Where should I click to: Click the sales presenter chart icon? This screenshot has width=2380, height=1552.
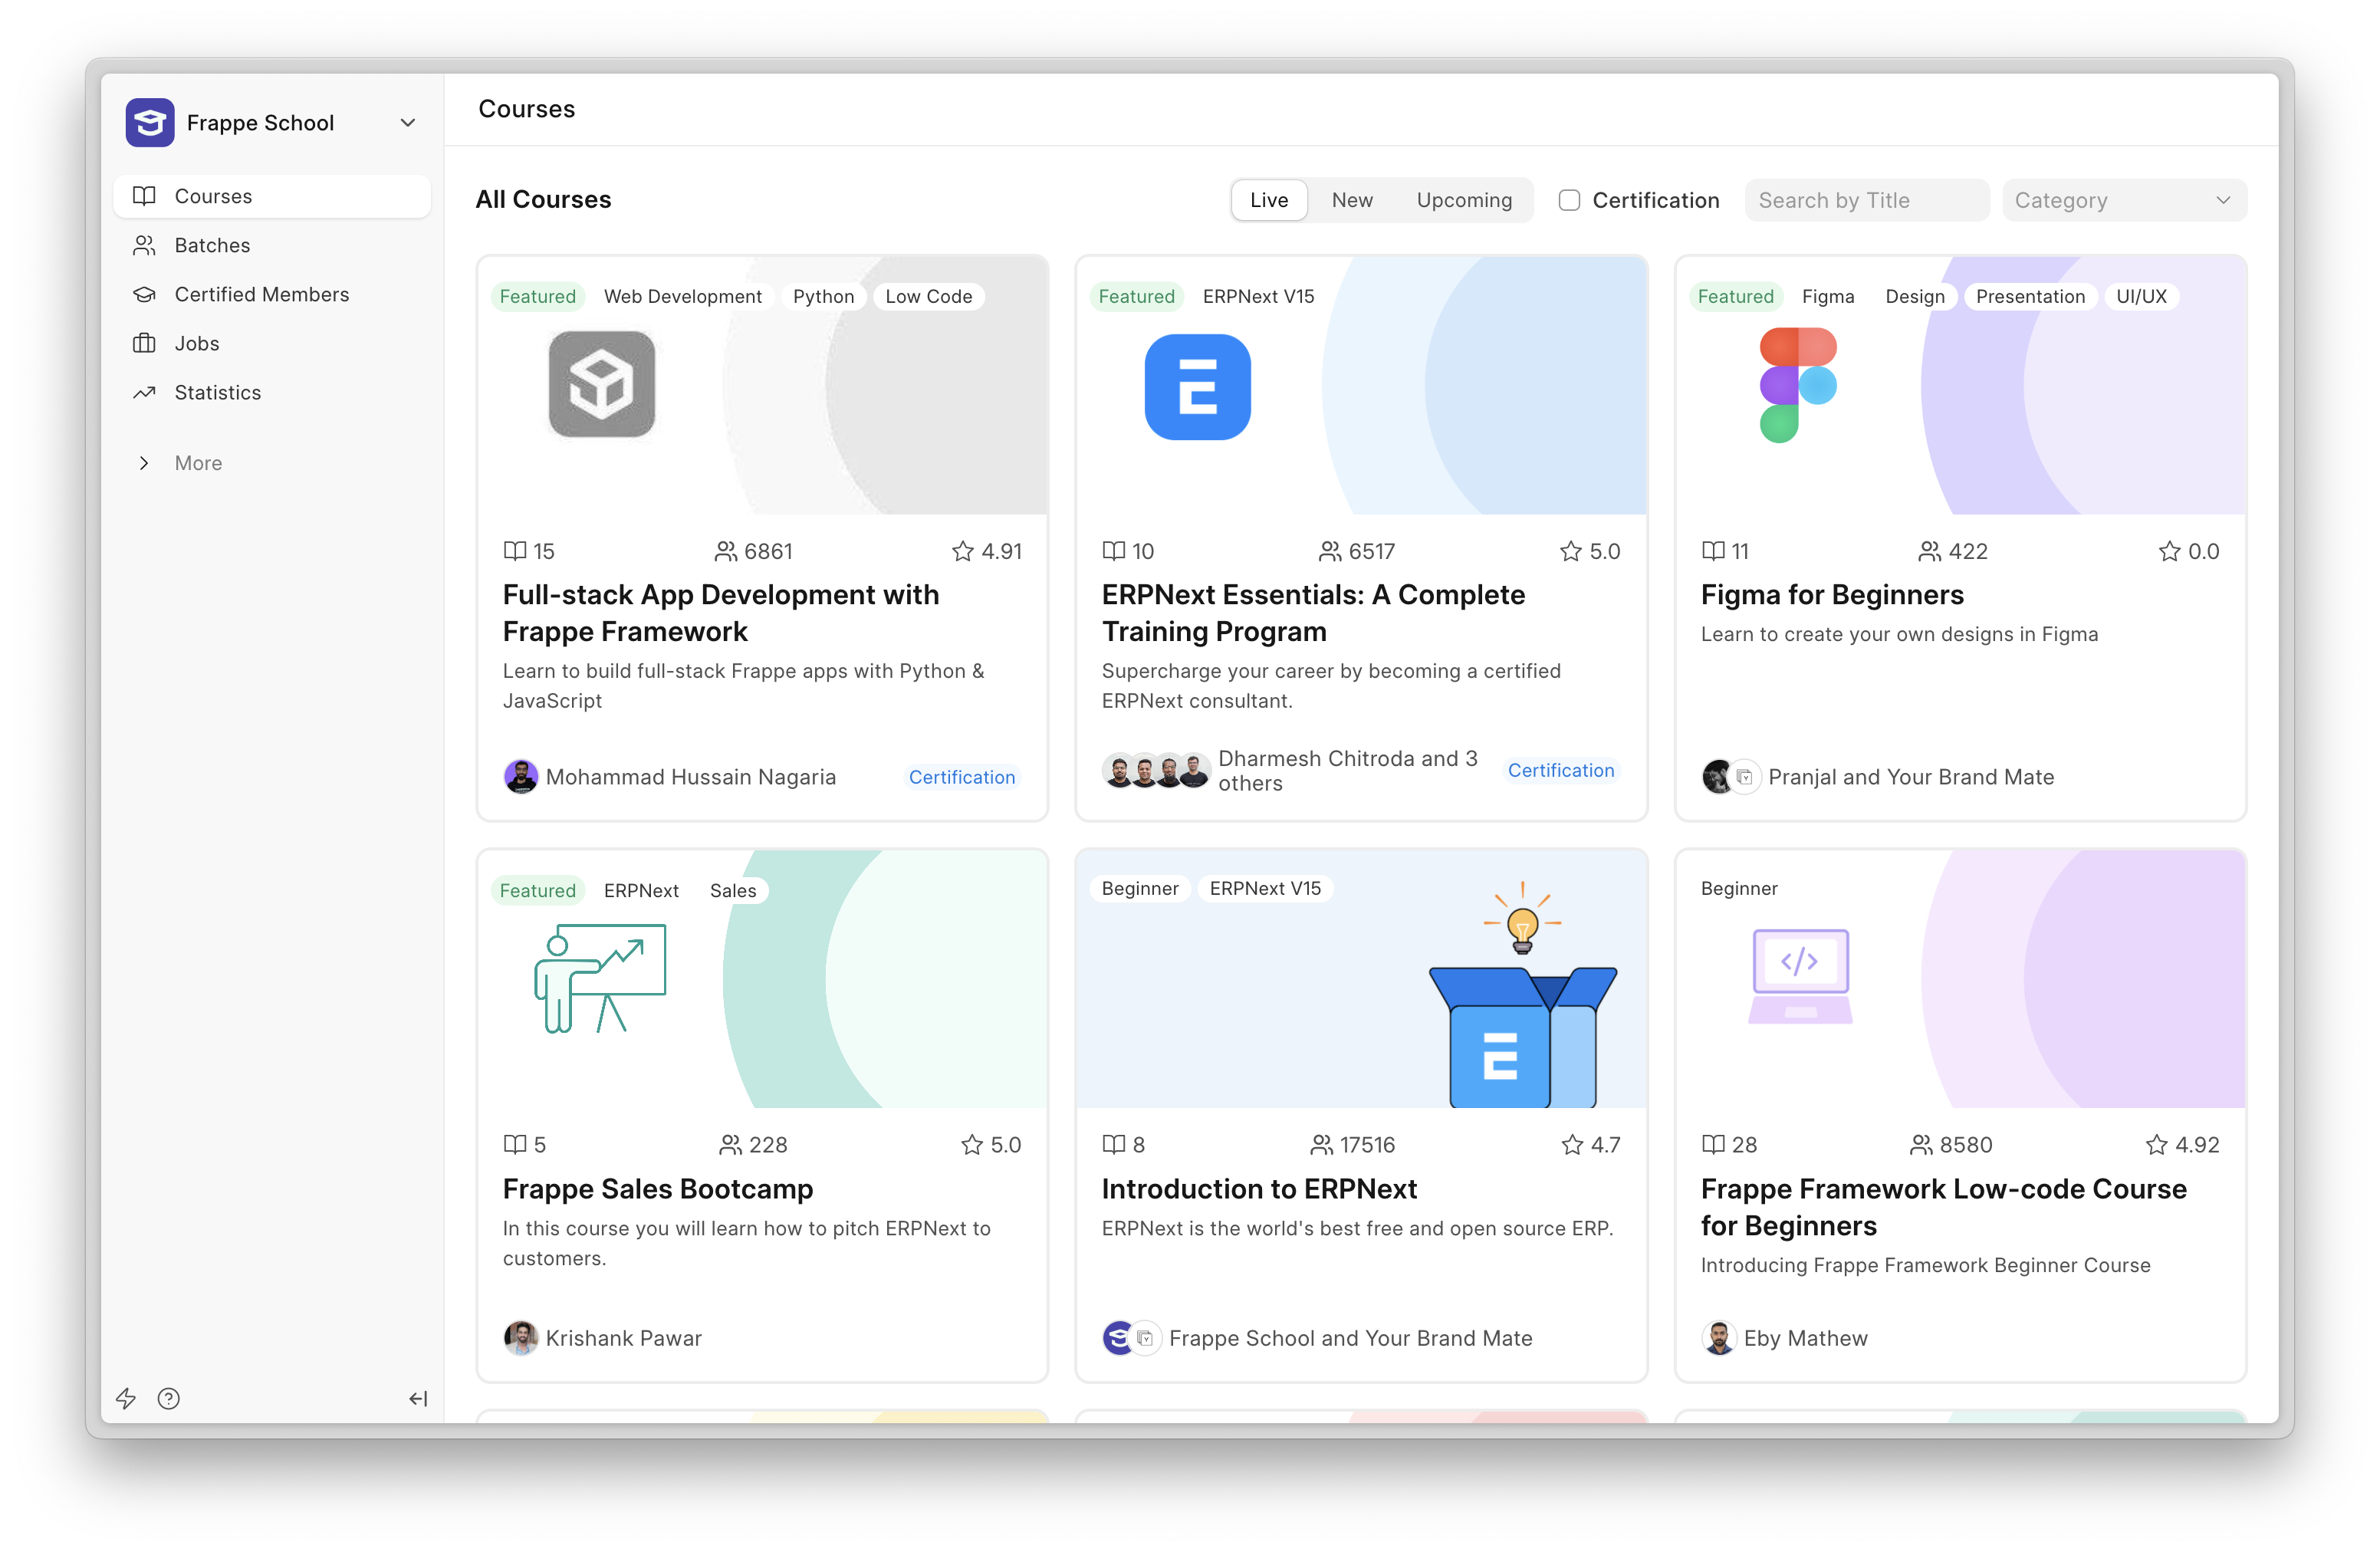click(601, 978)
